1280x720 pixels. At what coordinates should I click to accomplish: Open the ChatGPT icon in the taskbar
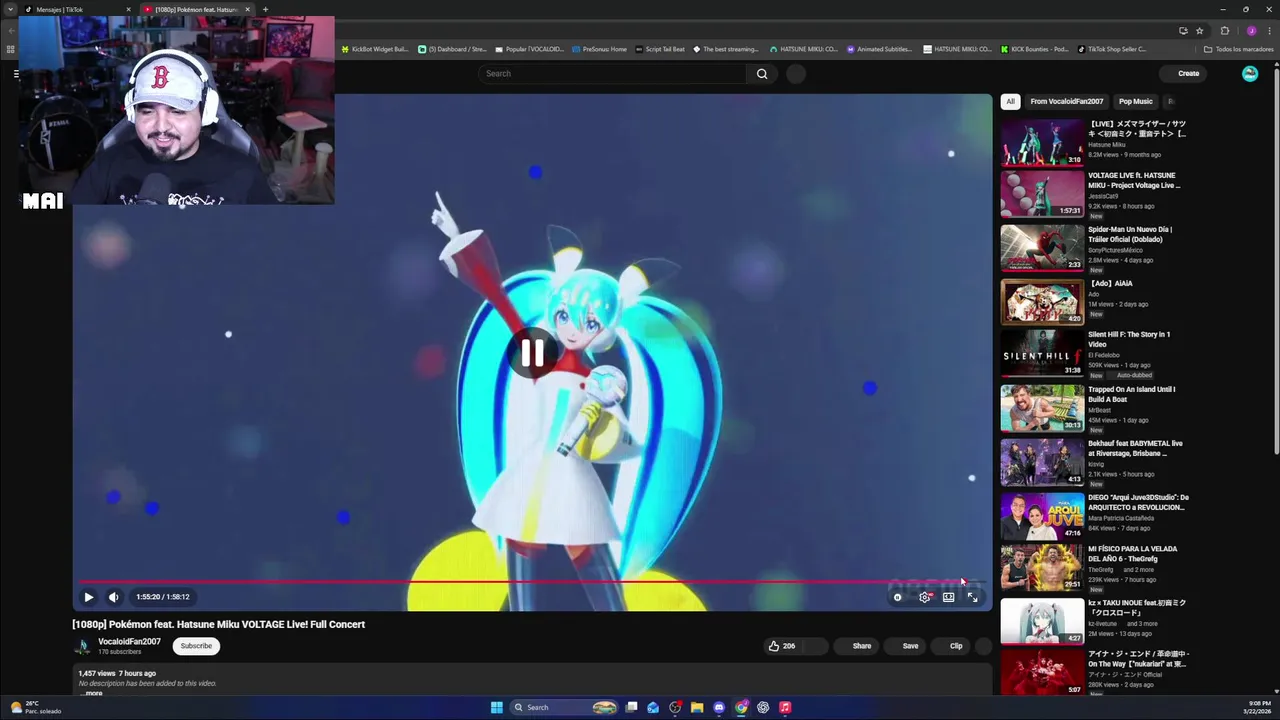763,707
